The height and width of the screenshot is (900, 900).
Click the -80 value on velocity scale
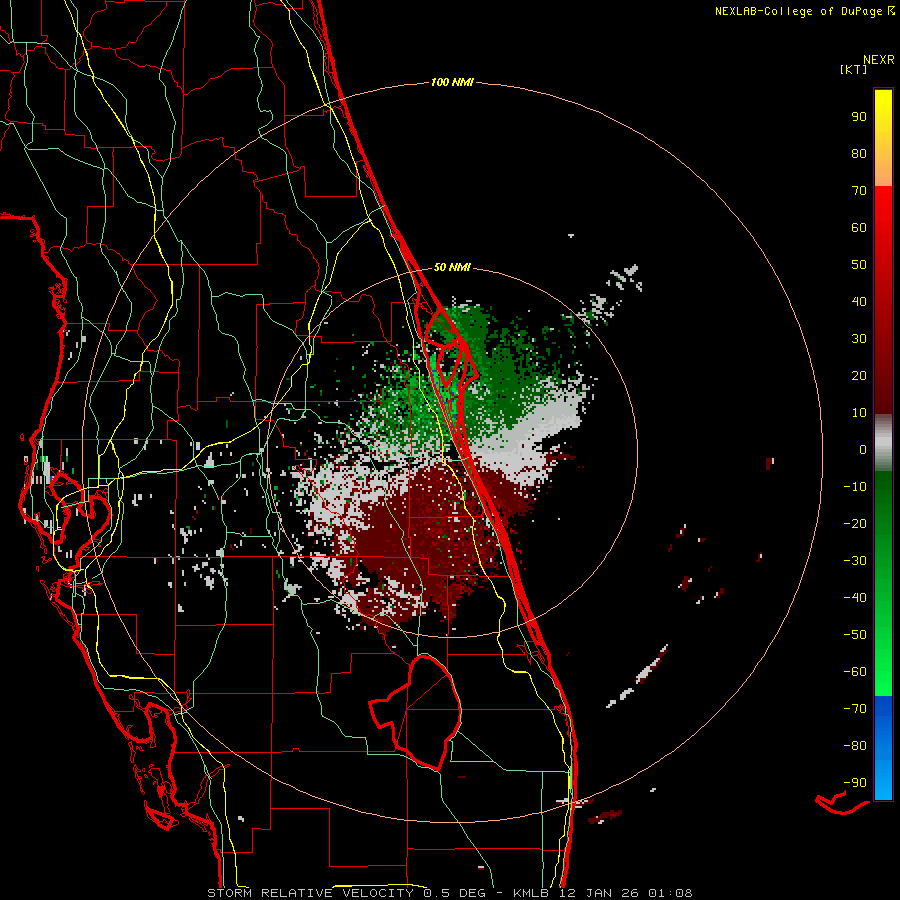click(855, 746)
